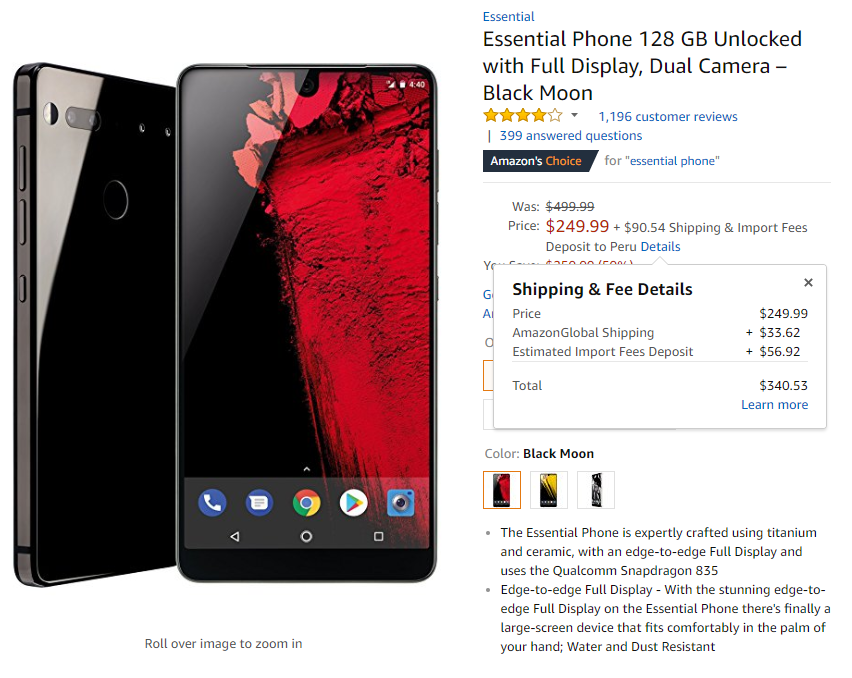Click Learn more in fee details

pyautogui.click(x=774, y=405)
